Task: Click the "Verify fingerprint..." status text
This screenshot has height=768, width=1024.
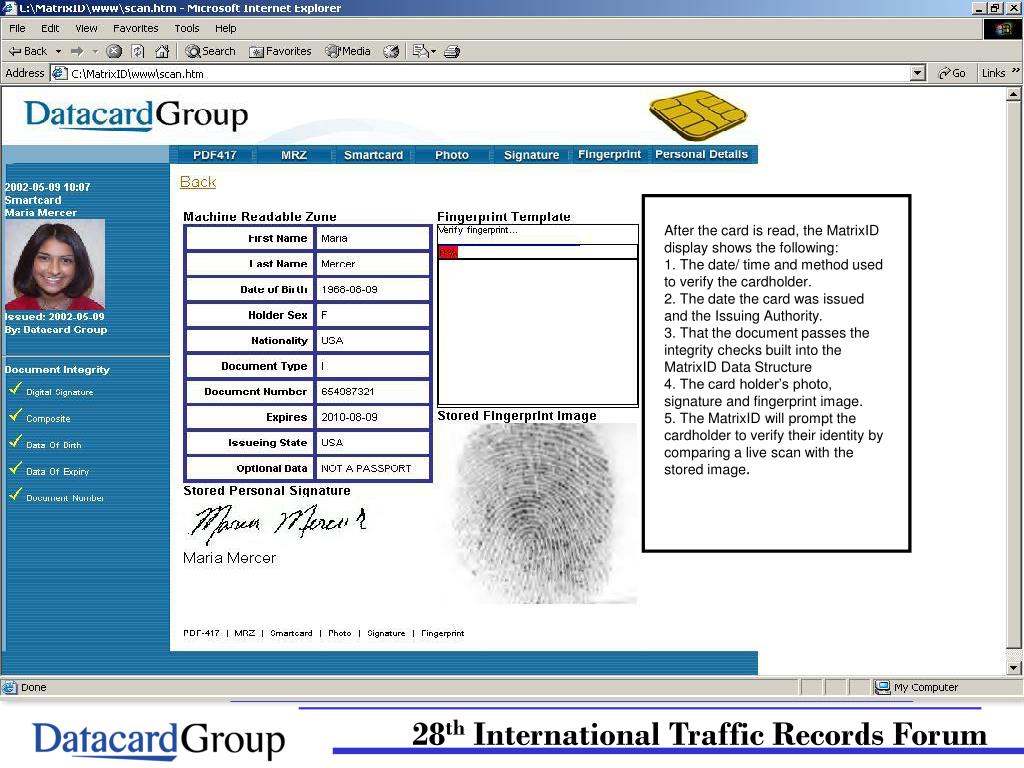Action: (x=478, y=231)
